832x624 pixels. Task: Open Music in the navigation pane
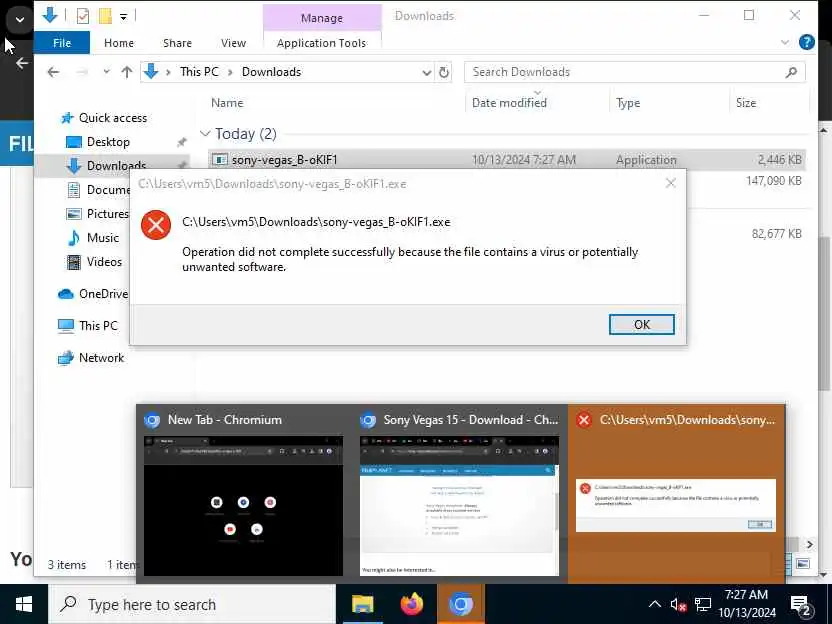(102, 238)
